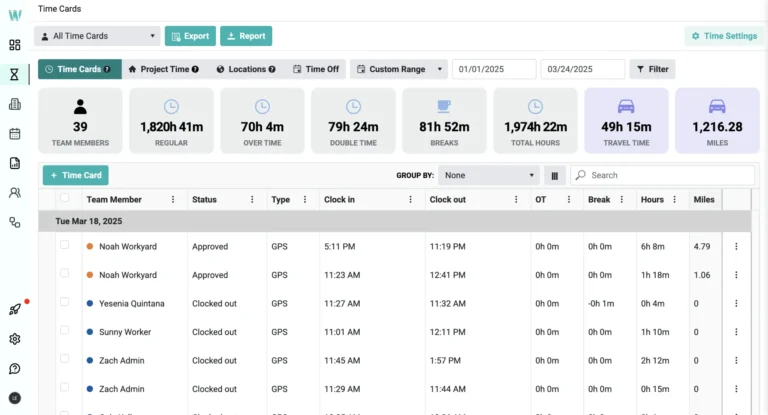Open the Custom Range date dropdown
768x415 pixels.
pyautogui.click(x=399, y=69)
